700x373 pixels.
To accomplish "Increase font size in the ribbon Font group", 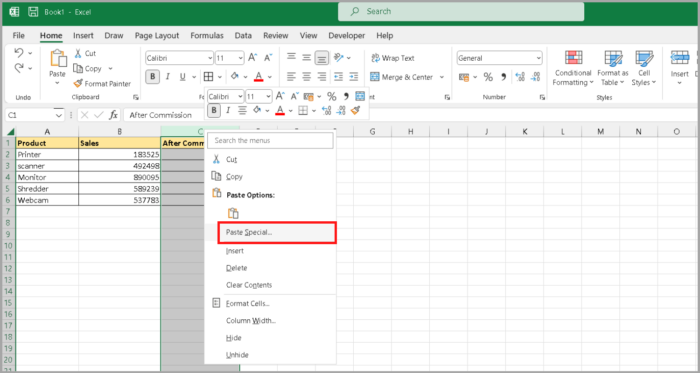I will tap(253, 58).
